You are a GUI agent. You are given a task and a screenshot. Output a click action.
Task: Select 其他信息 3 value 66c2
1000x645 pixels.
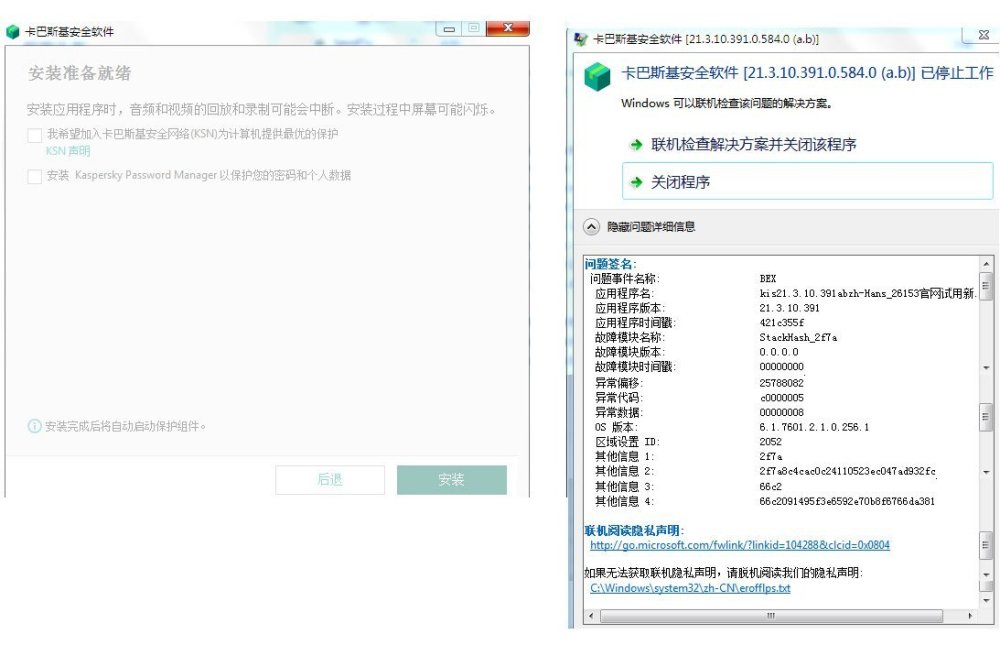click(x=770, y=487)
